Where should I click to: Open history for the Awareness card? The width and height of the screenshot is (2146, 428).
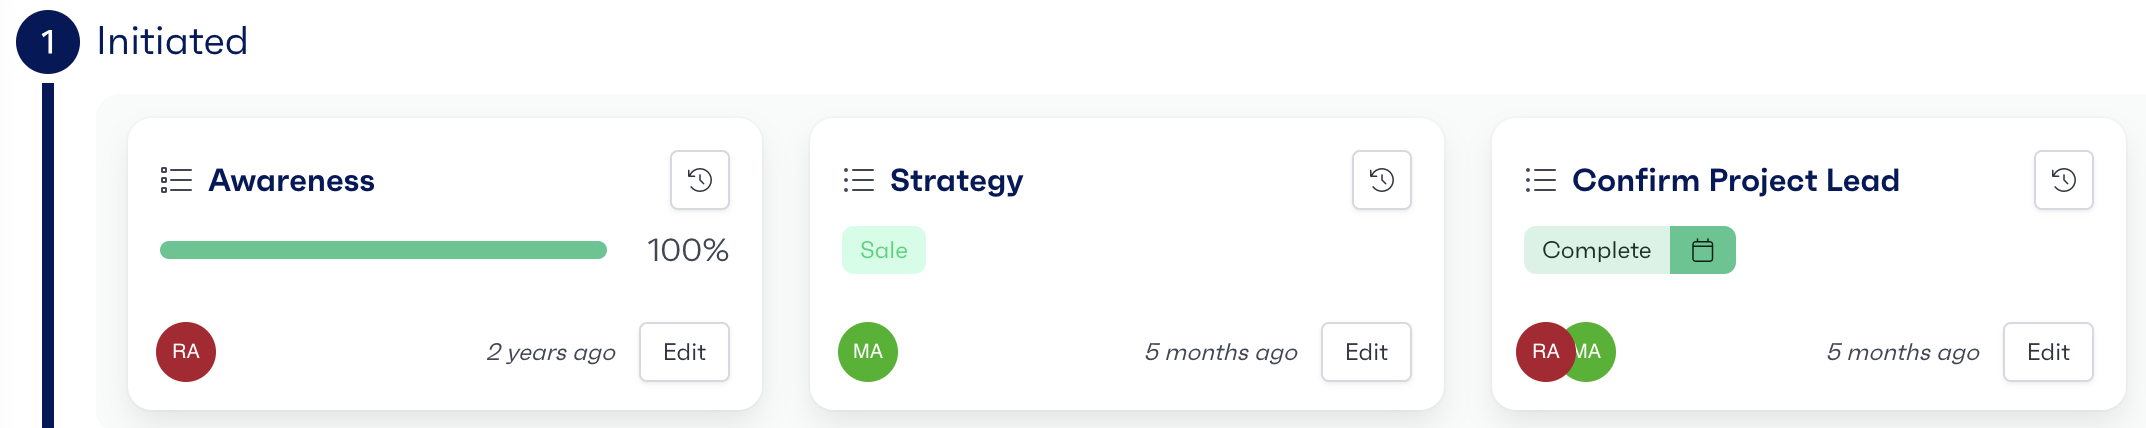point(699,180)
